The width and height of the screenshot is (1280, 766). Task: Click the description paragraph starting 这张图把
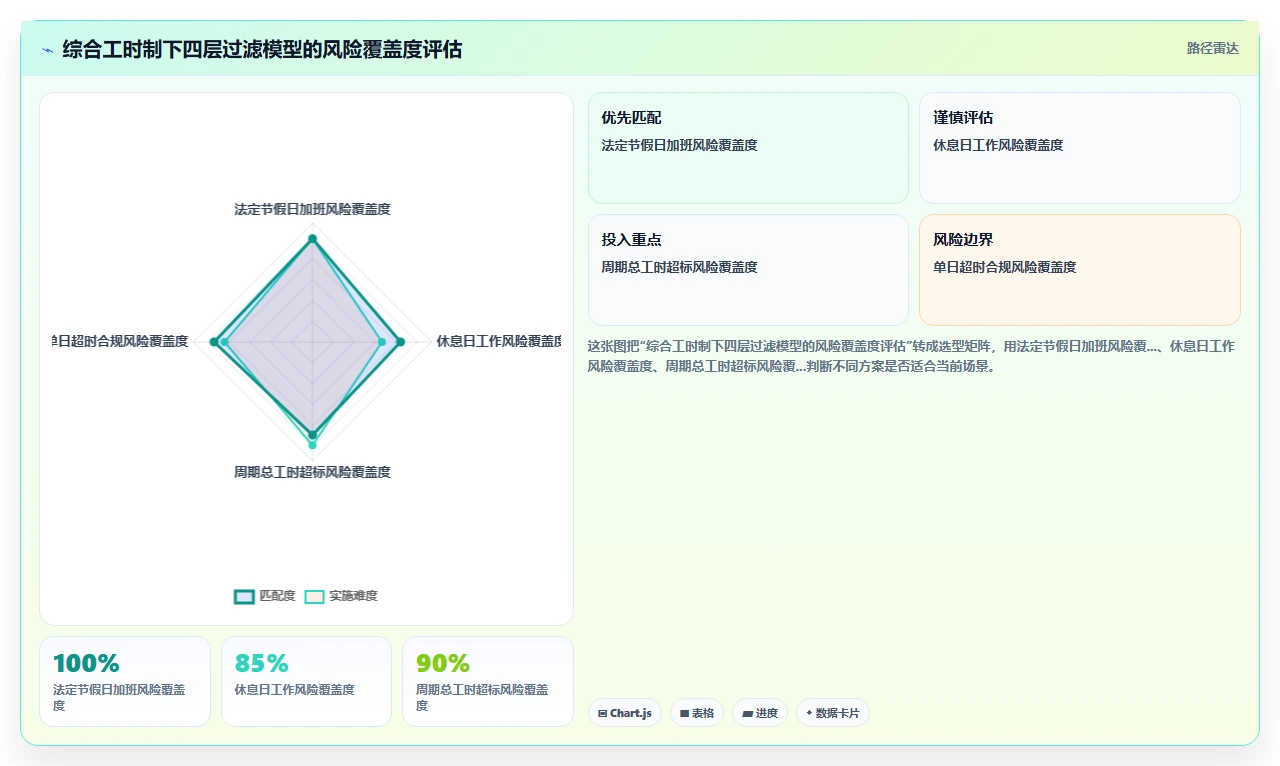coord(912,356)
